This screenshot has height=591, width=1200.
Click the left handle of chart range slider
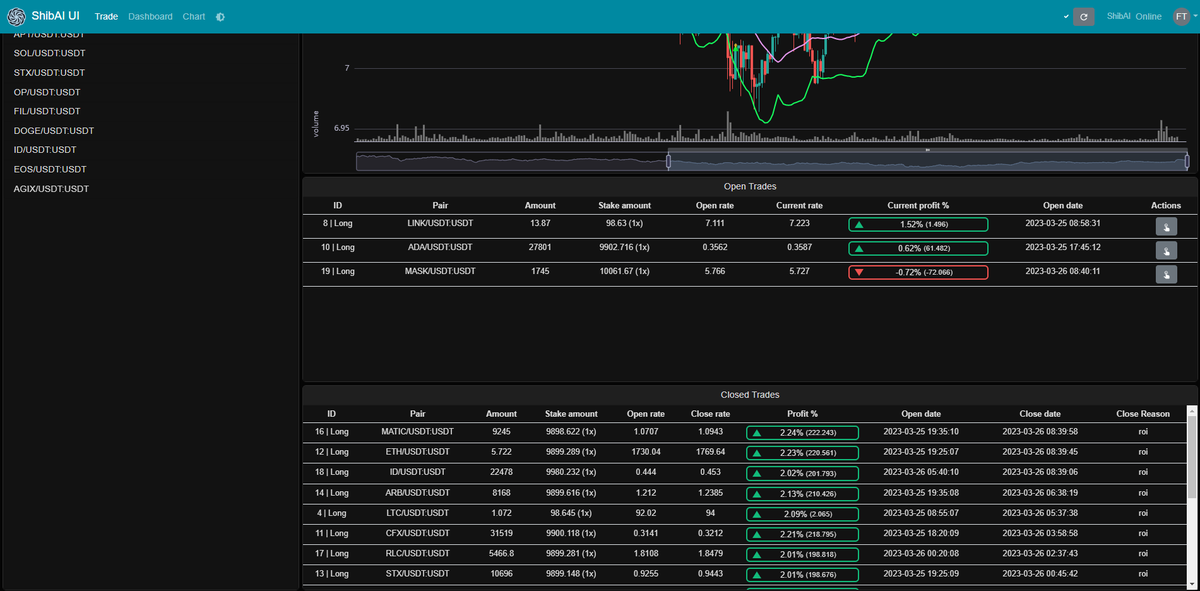pyautogui.click(x=667, y=161)
